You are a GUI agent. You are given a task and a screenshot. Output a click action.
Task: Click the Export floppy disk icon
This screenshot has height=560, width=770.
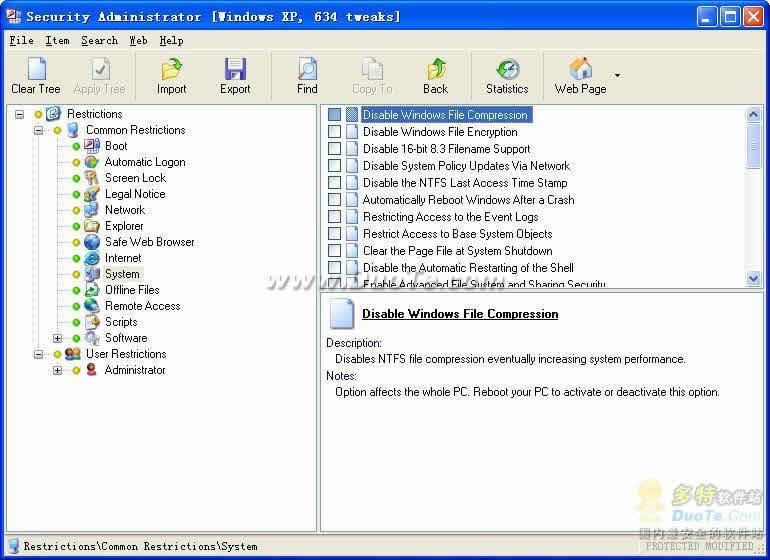tap(235, 69)
